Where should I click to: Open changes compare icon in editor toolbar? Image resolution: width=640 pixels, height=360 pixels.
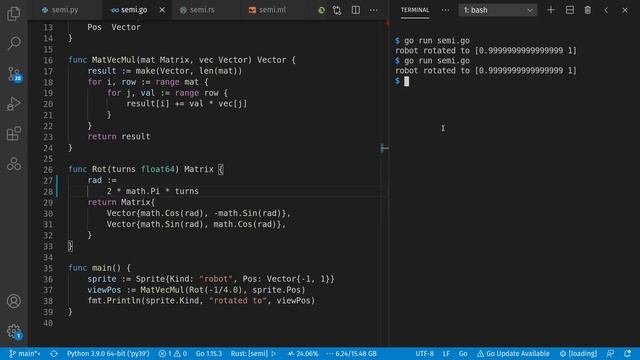point(337,10)
